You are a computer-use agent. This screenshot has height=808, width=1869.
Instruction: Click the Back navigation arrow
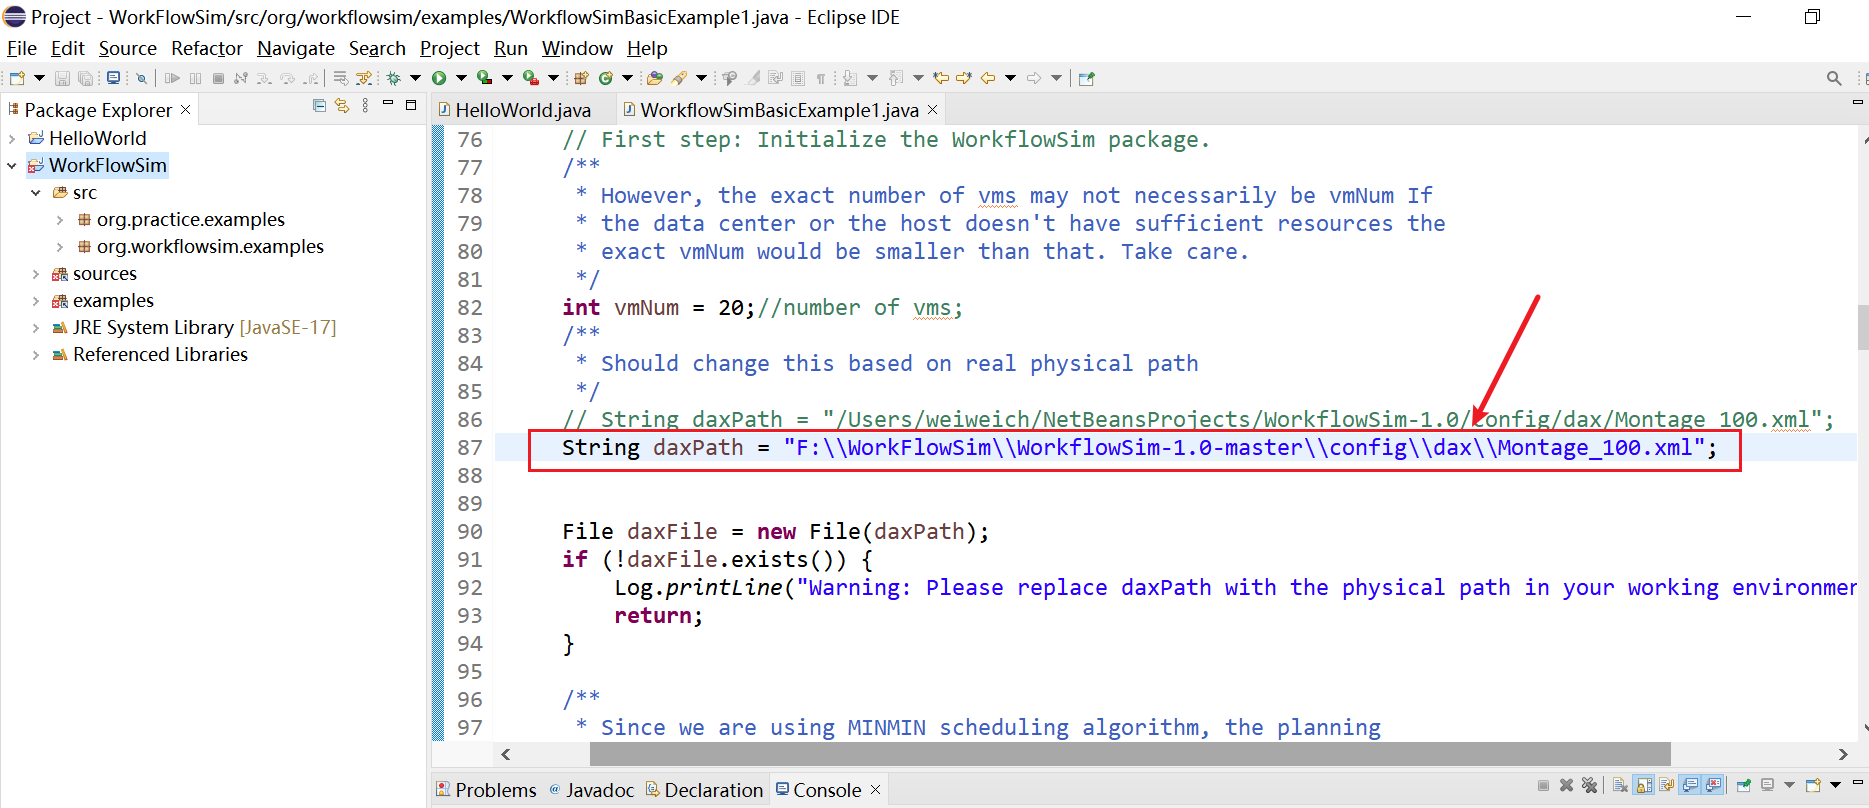988,78
